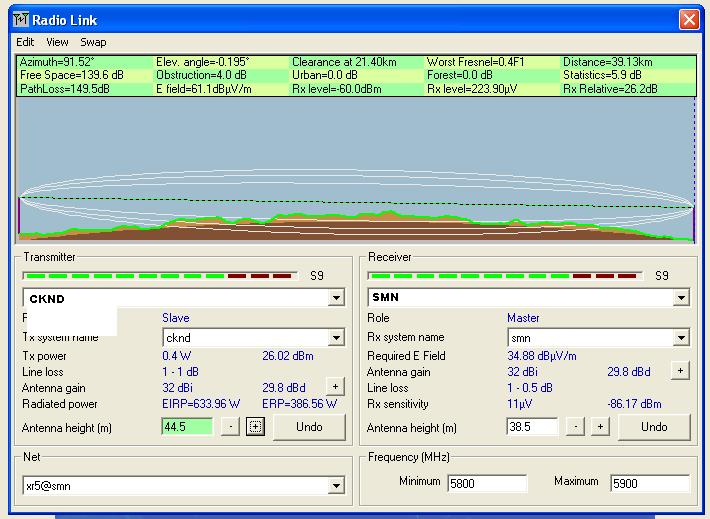Click the Free Space=139.6 dB readout
This screenshot has width=710, height=519.
(x=72, y=75)
